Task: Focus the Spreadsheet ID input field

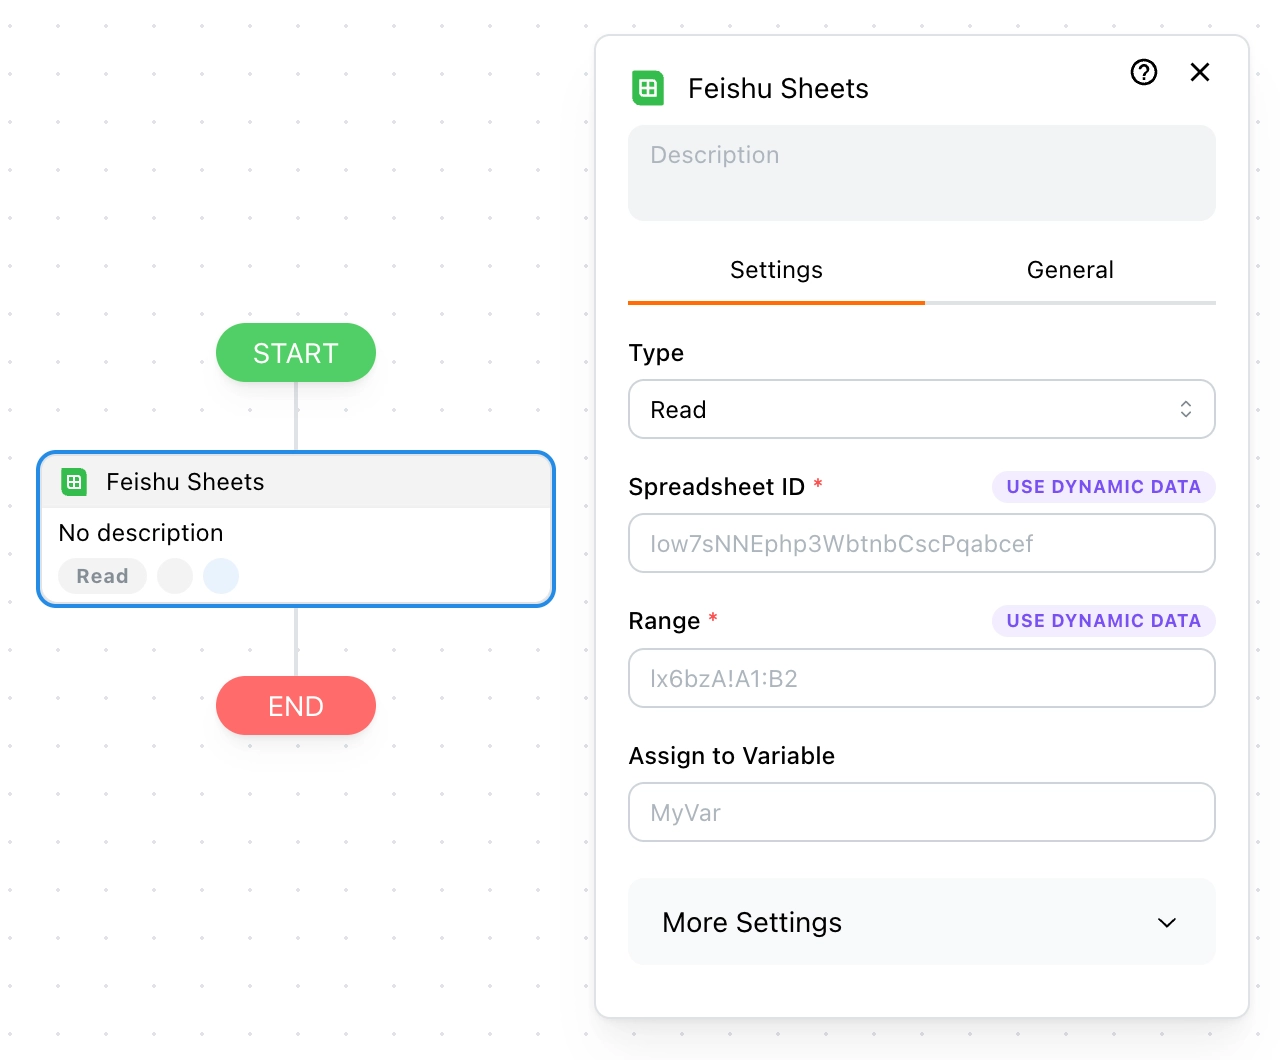Action: click(x=922, y=543)
